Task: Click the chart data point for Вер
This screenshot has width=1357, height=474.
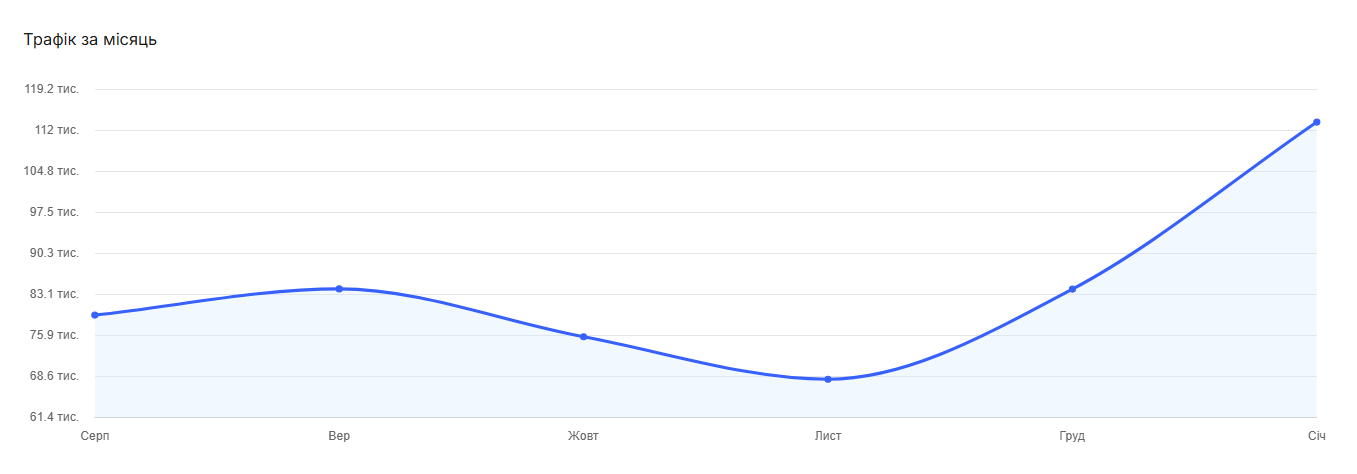Action: (339, 289)
